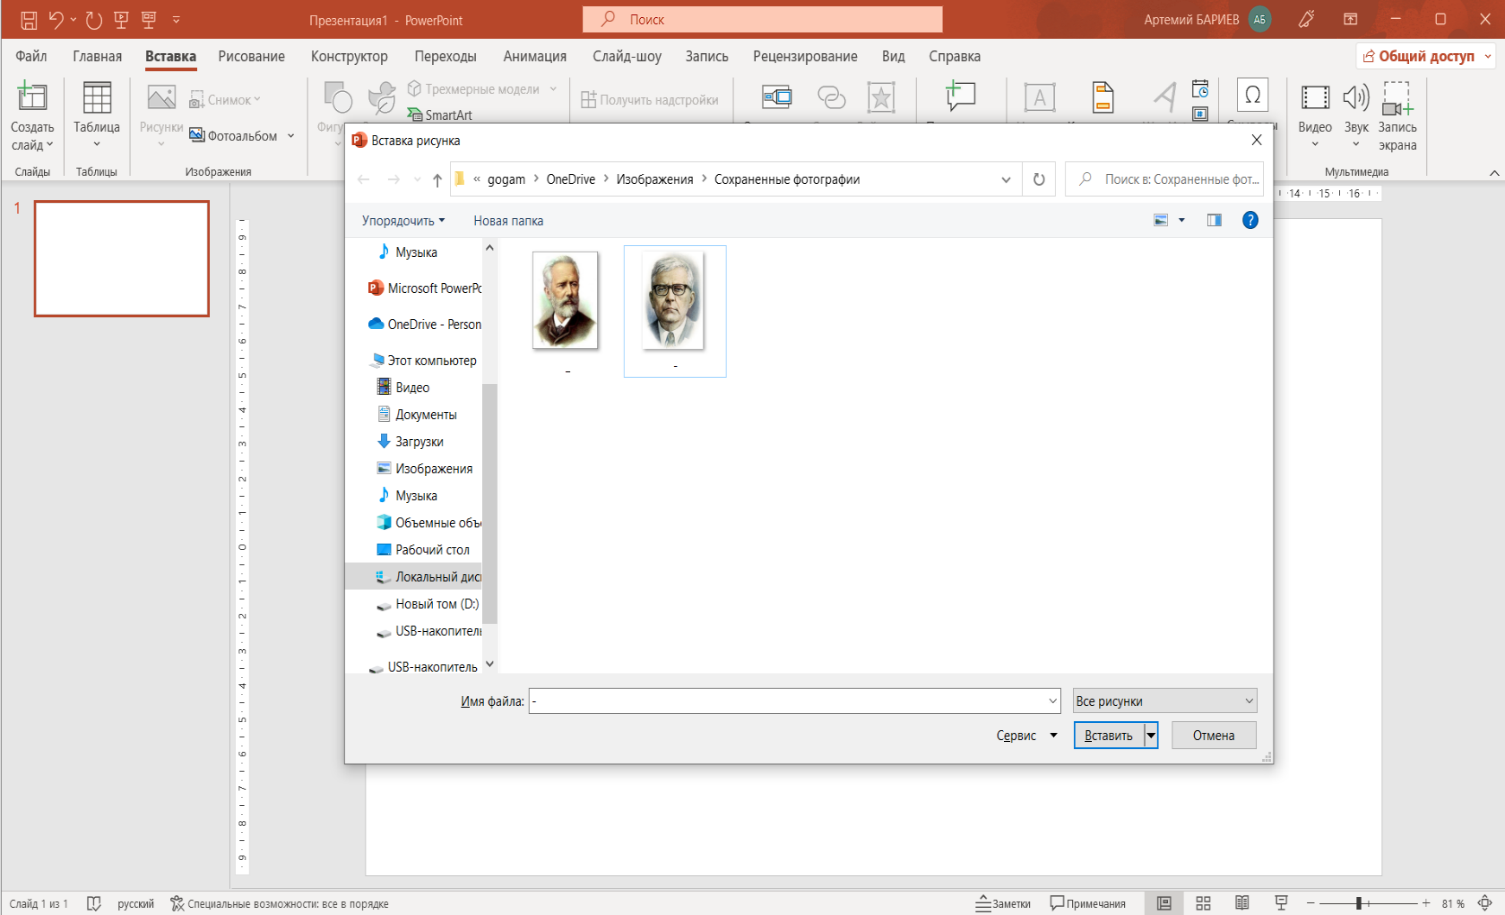Screen dimensions: 1505x915
Task: Click the Create slide icon
Action: tap(32, 97)
